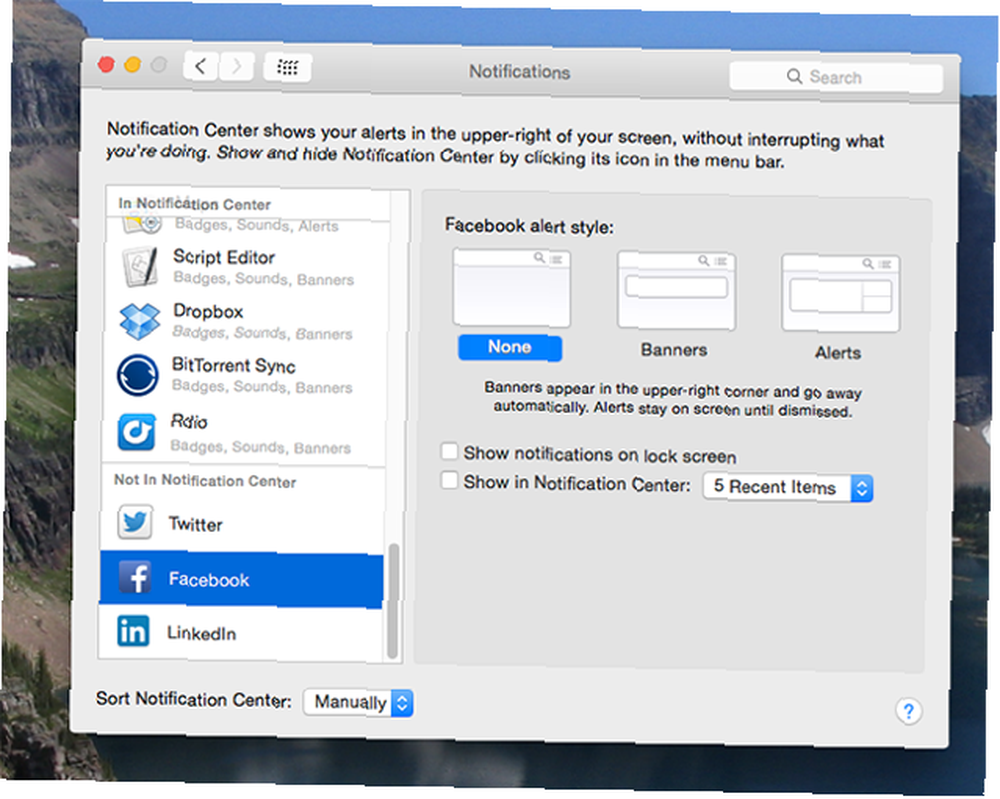Select Dropbox in the app list
The image size is (1000, 799).
(x=244, y=322)
